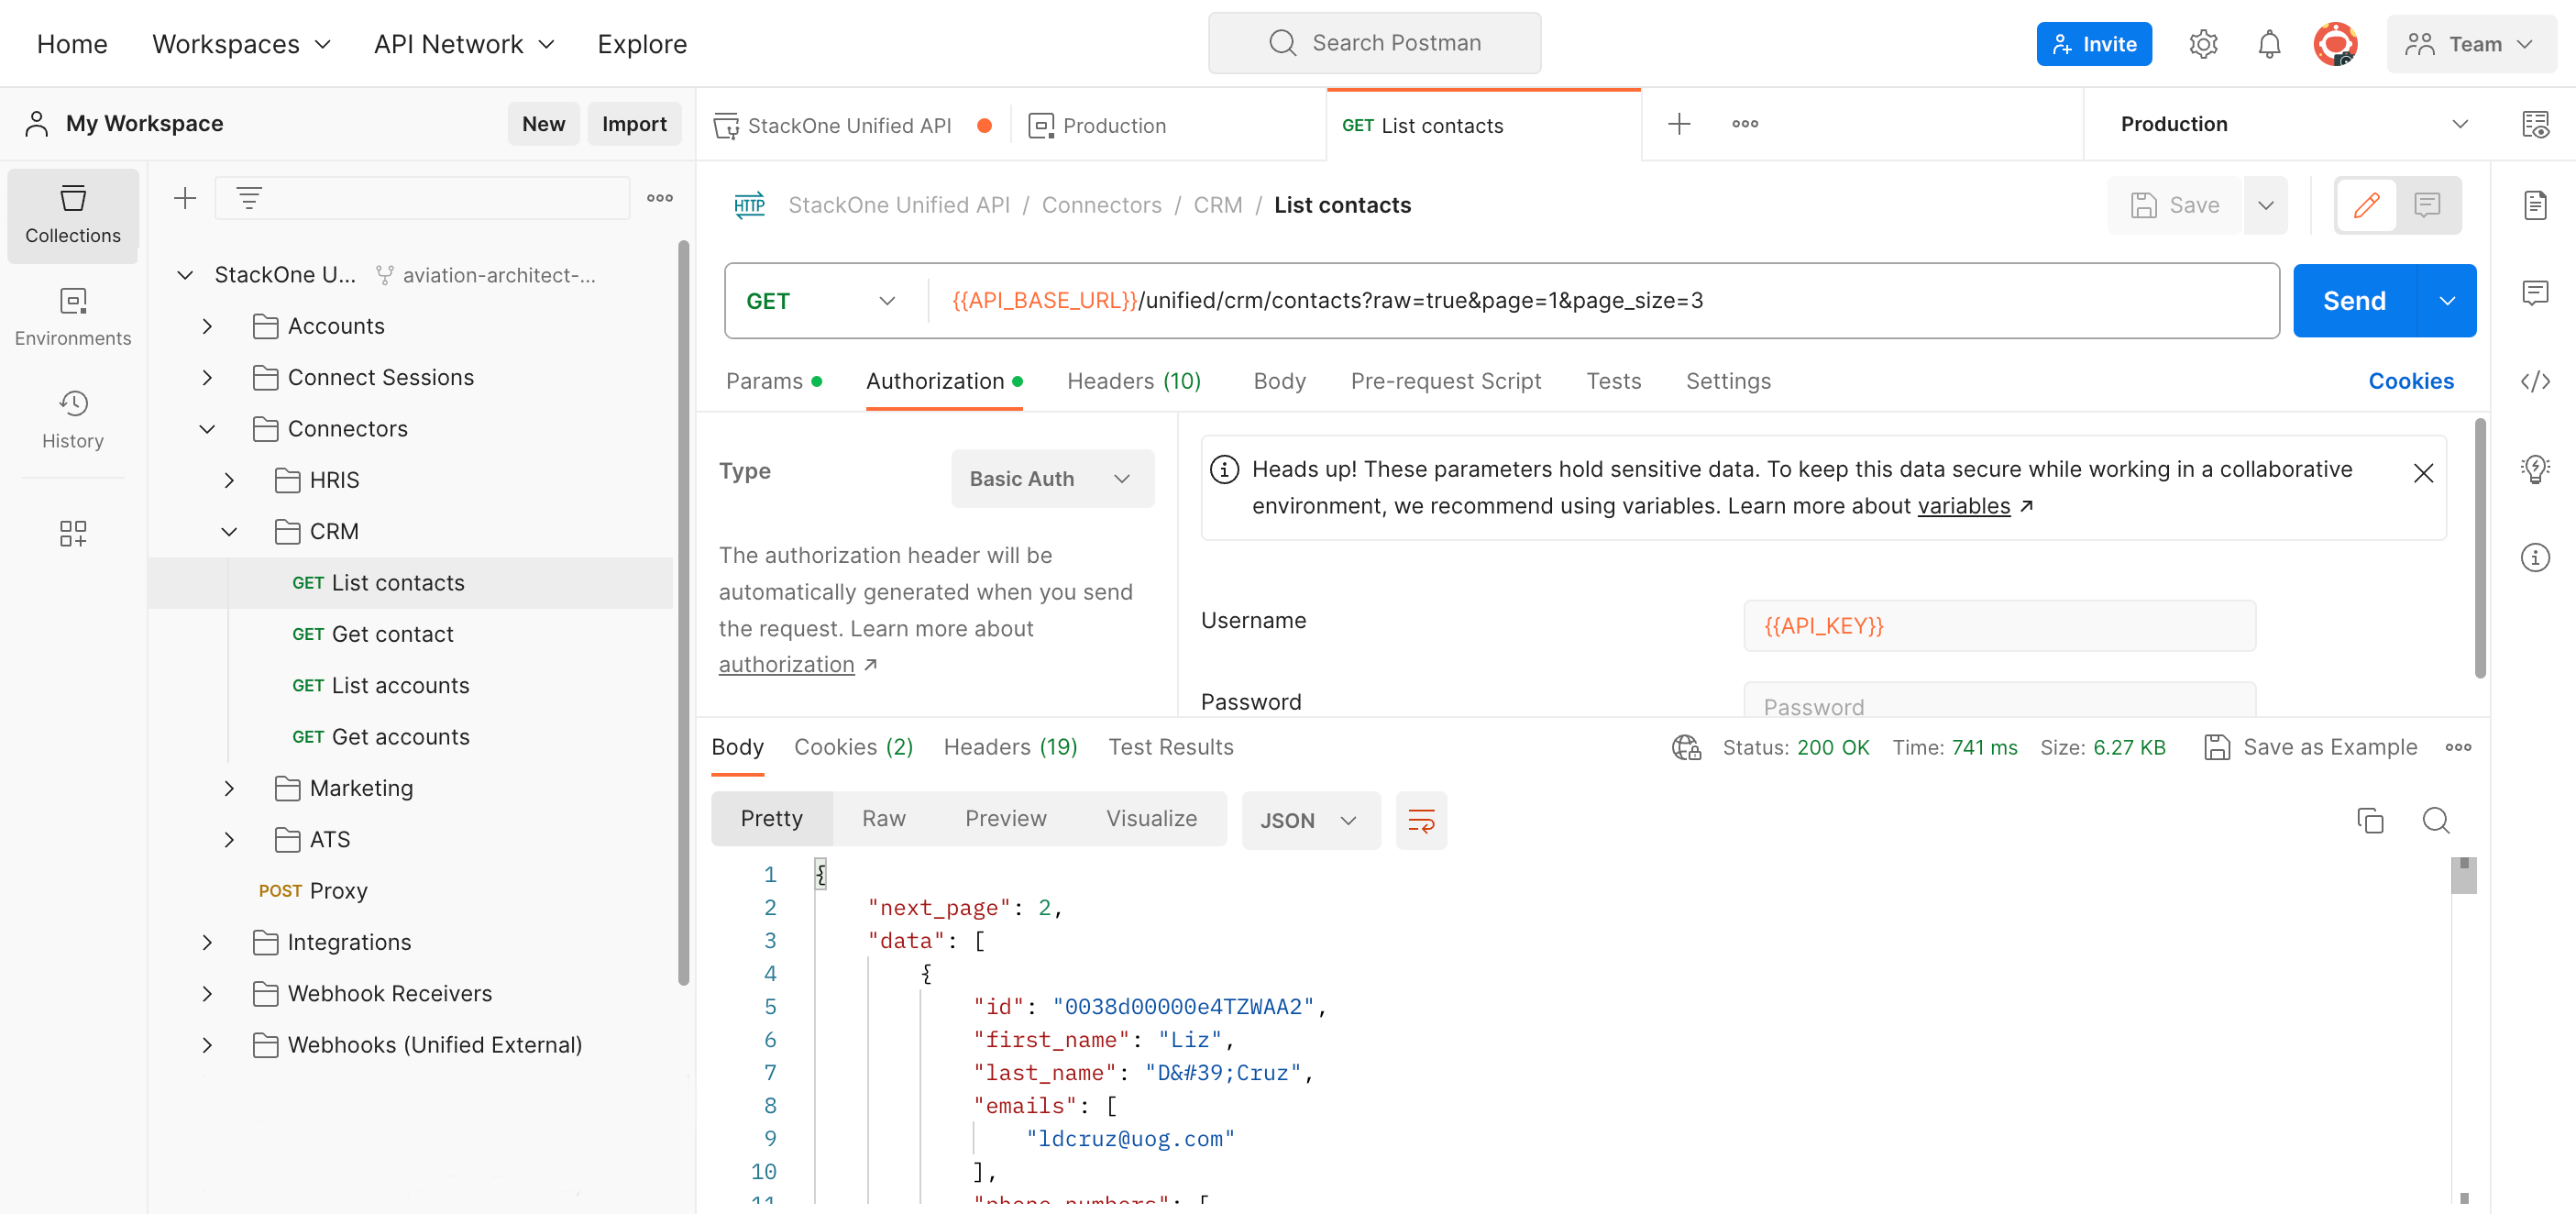The image size is (2576, 1214).
Task: Open the response three-dot options menu
Action: click(x=2458, y=747)
